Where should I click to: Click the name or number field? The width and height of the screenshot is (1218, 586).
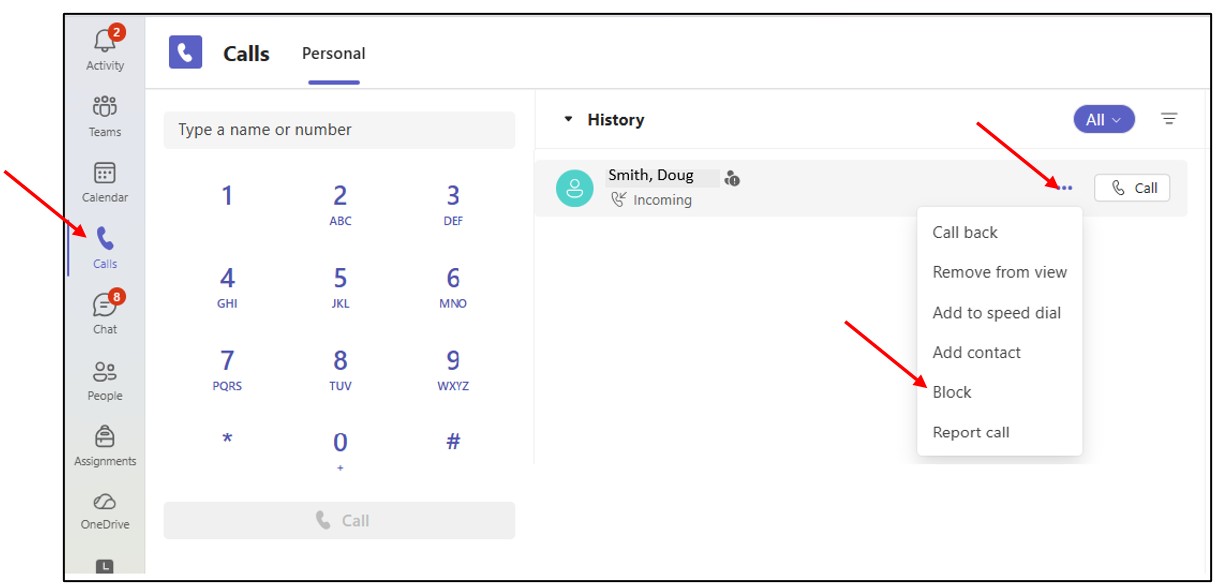tap(339, 130)
